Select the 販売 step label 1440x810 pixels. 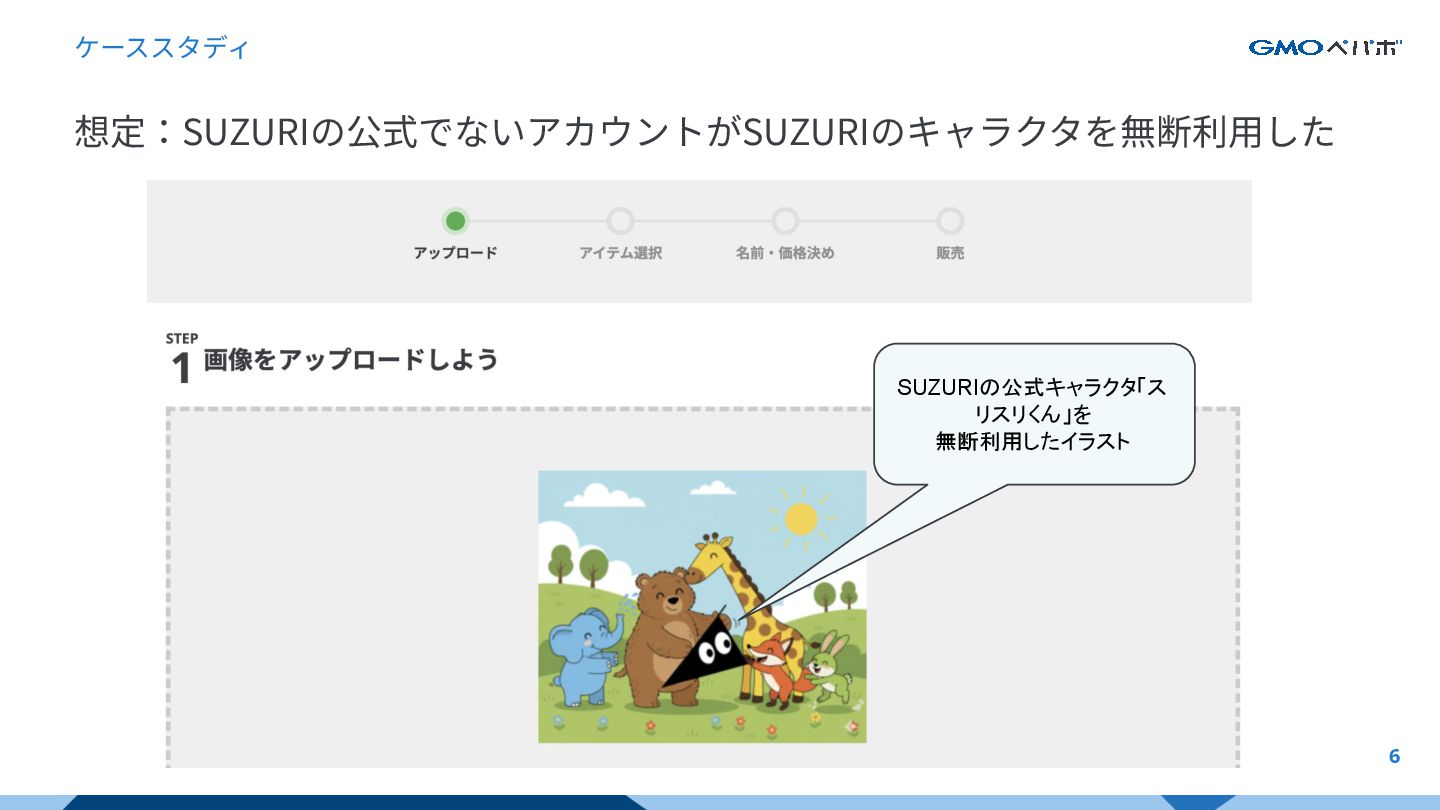[950, 254]
